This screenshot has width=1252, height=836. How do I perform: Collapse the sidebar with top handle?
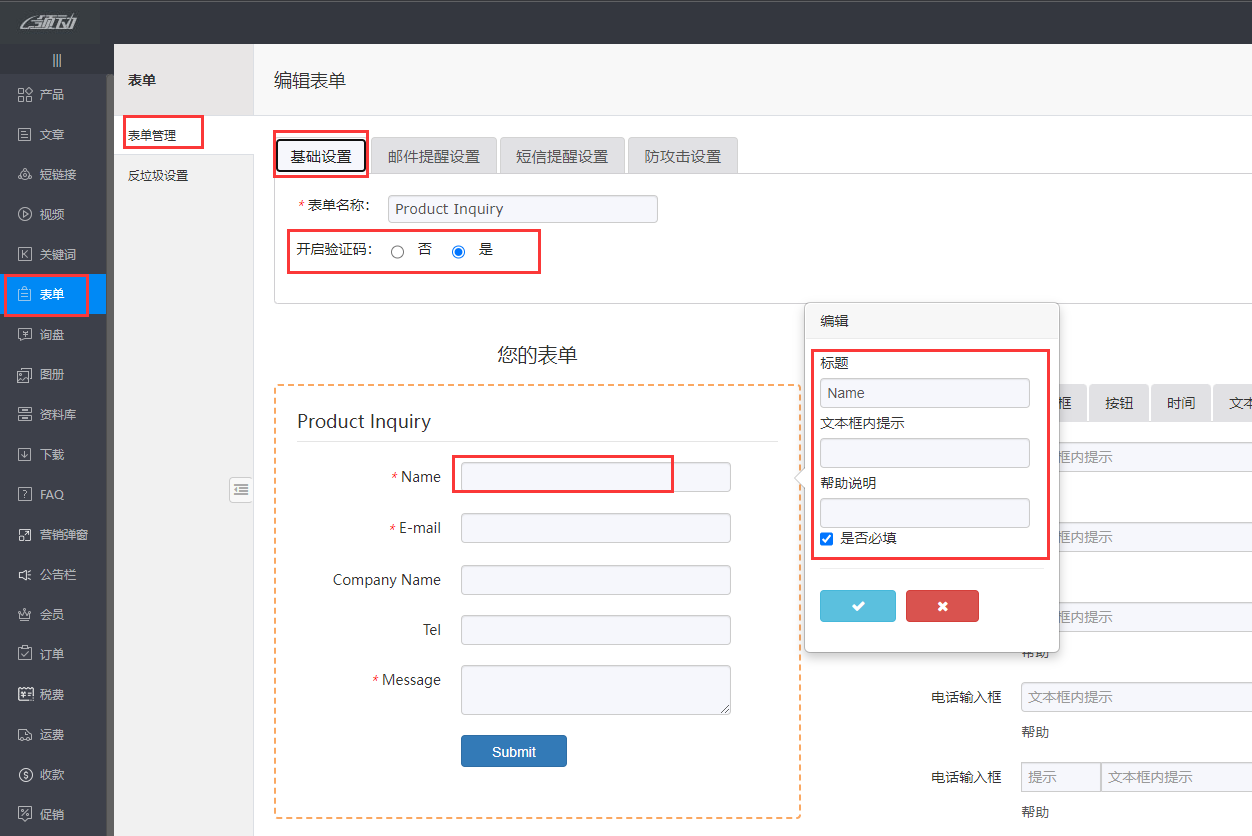click(x=57, y=61)
